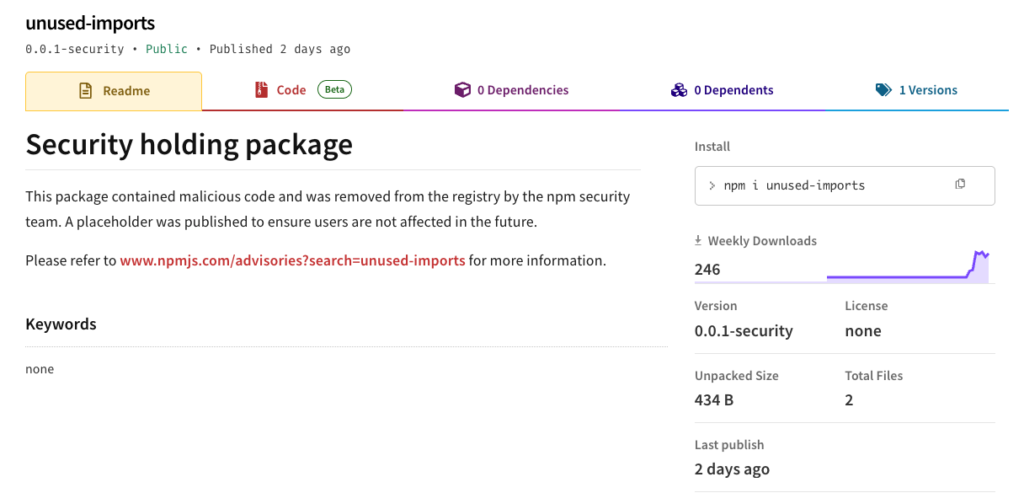Screen dimensions: 1024x493
Task: Click the blue Versions tags icon
Action: tap(883, 90)
